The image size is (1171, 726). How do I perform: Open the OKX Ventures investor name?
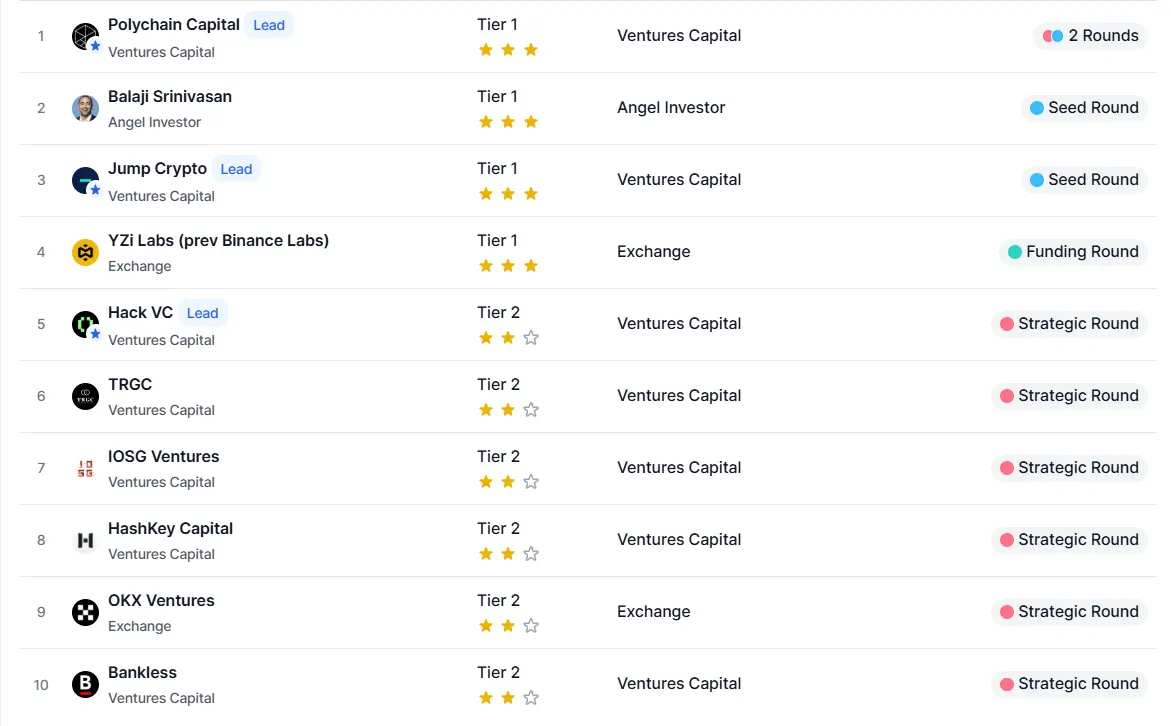click(x=161, y=600)
